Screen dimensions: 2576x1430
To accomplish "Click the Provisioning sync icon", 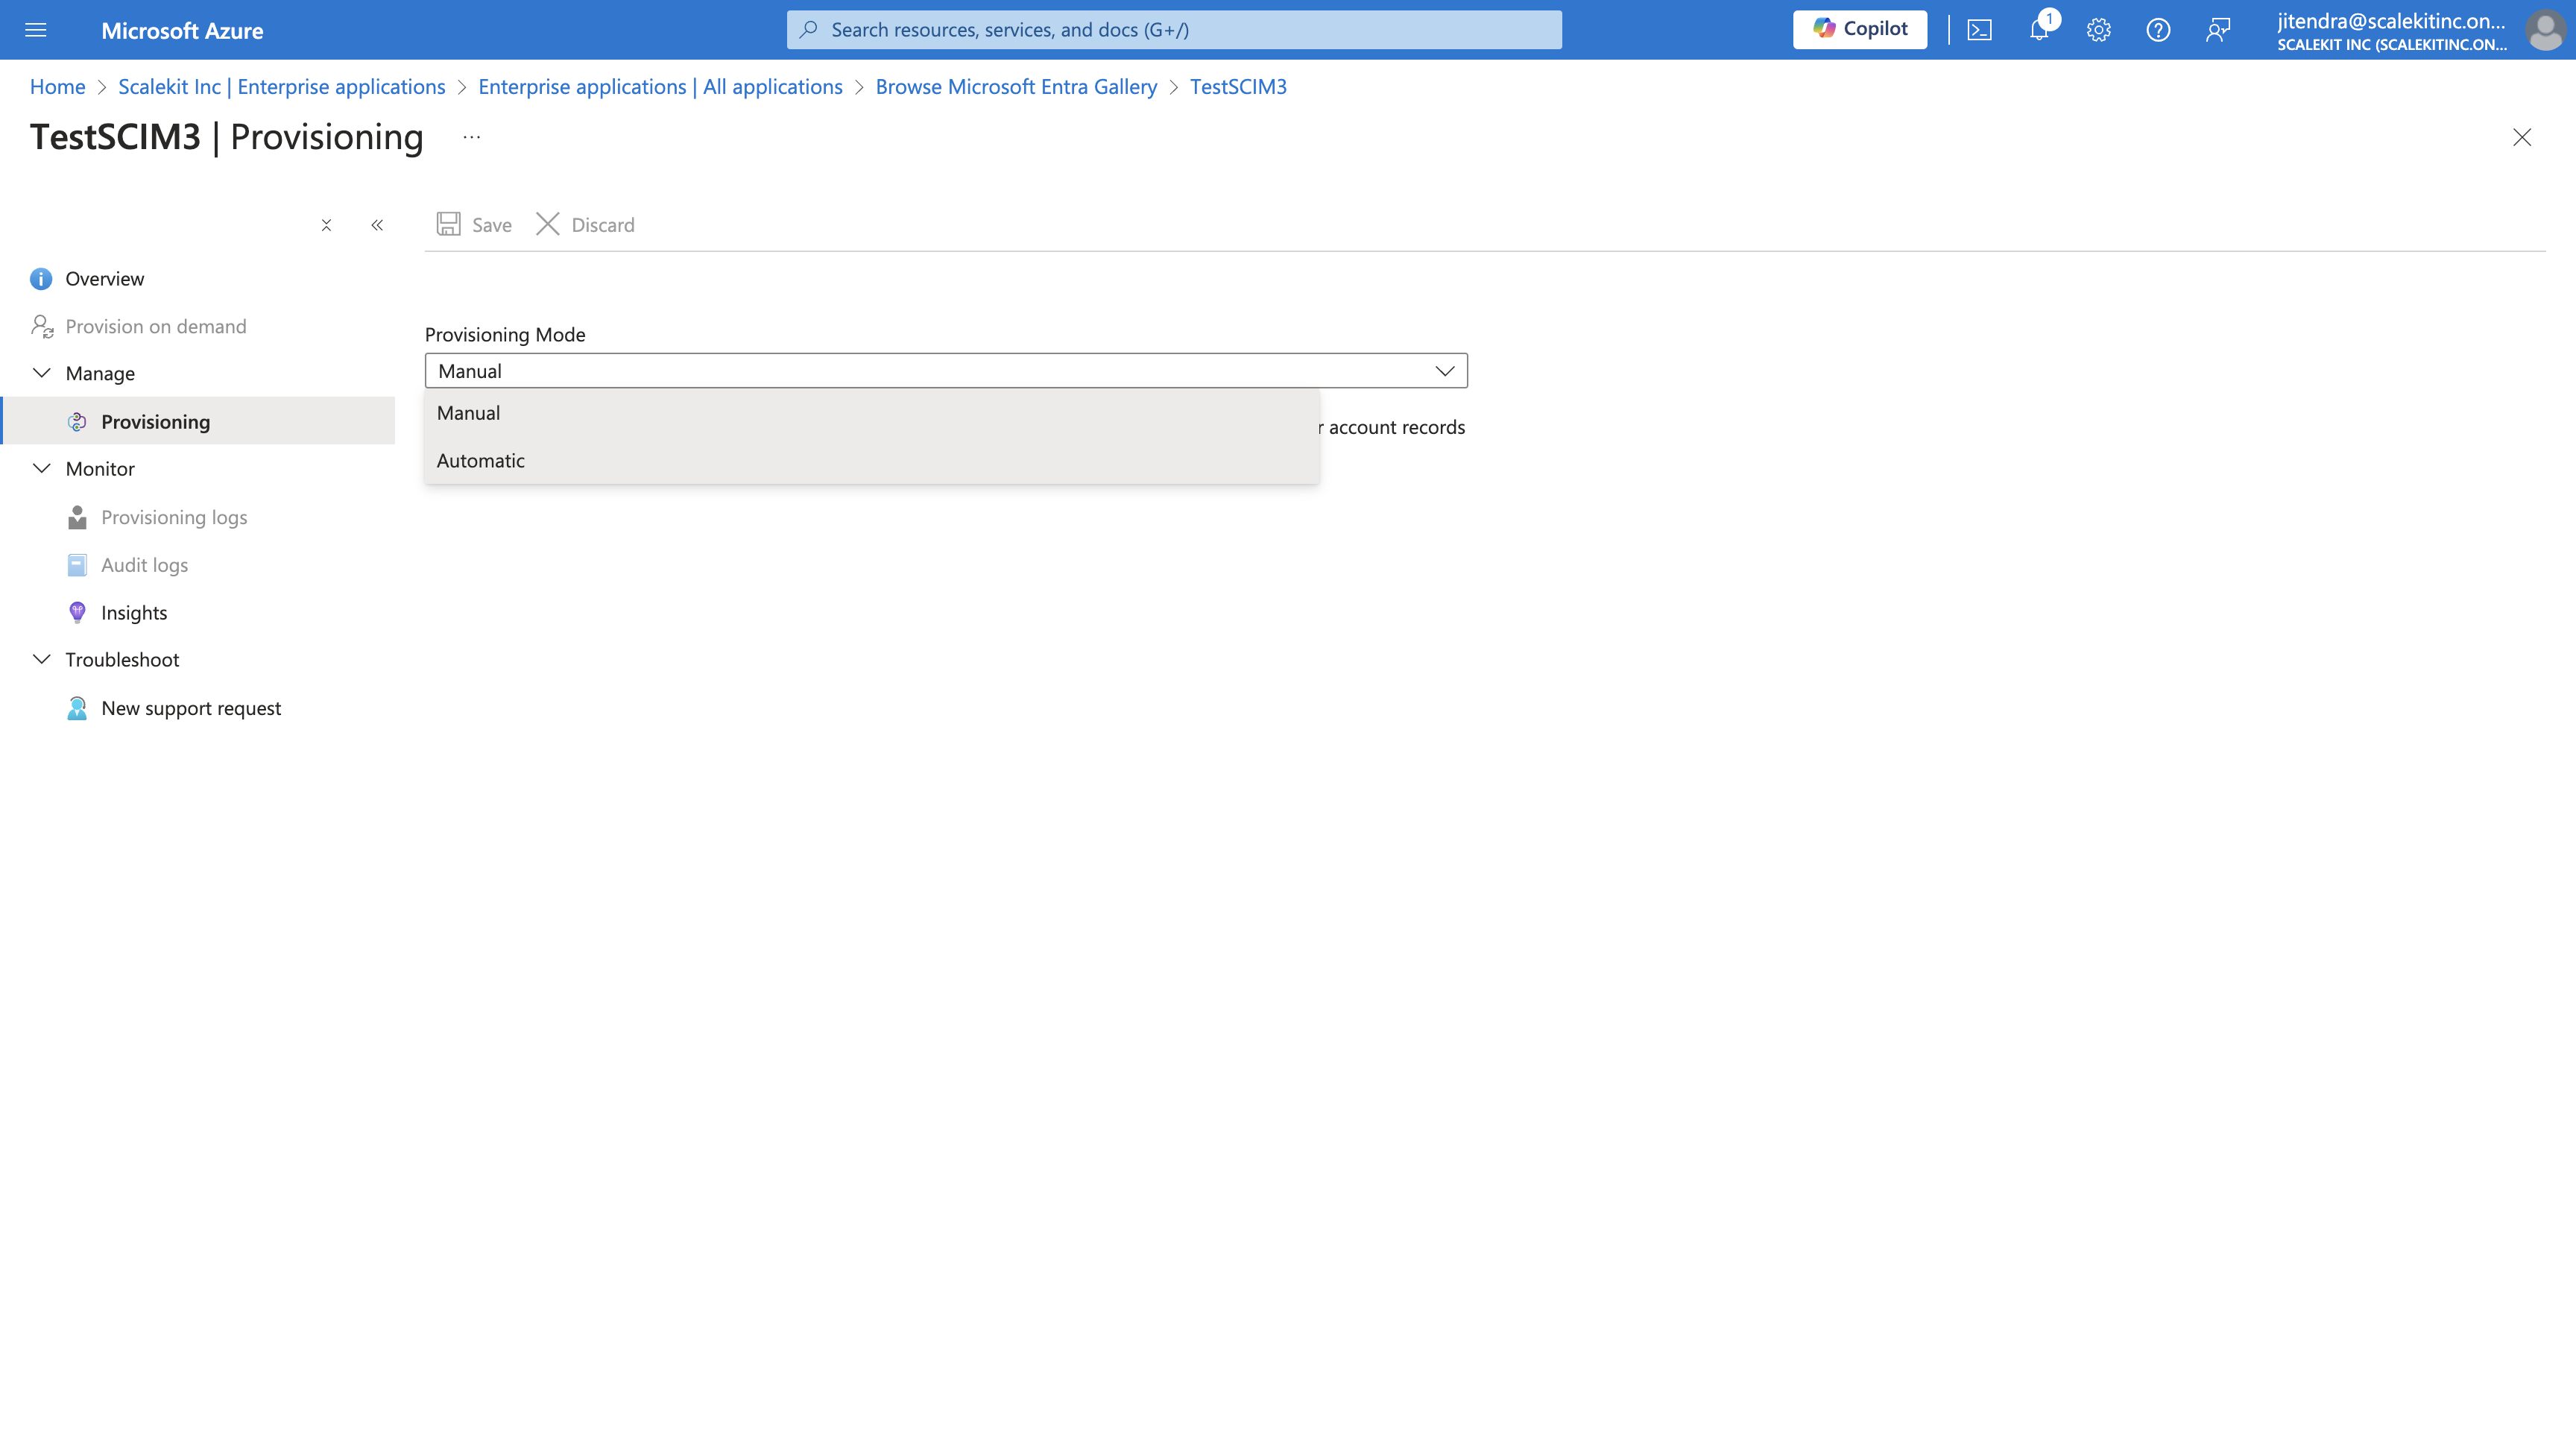I will pyautogui.click(x=77, y=422).
